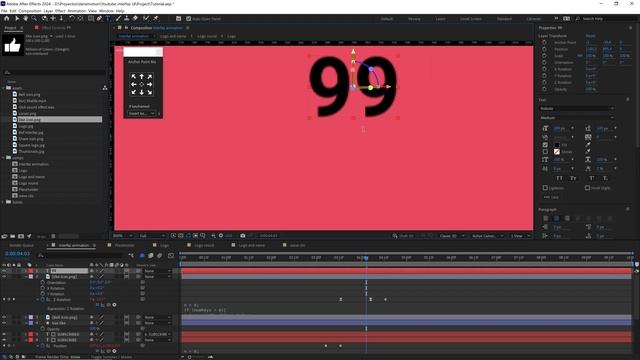Open the File menu
The image size is (640, 360).
click(4, 11)
